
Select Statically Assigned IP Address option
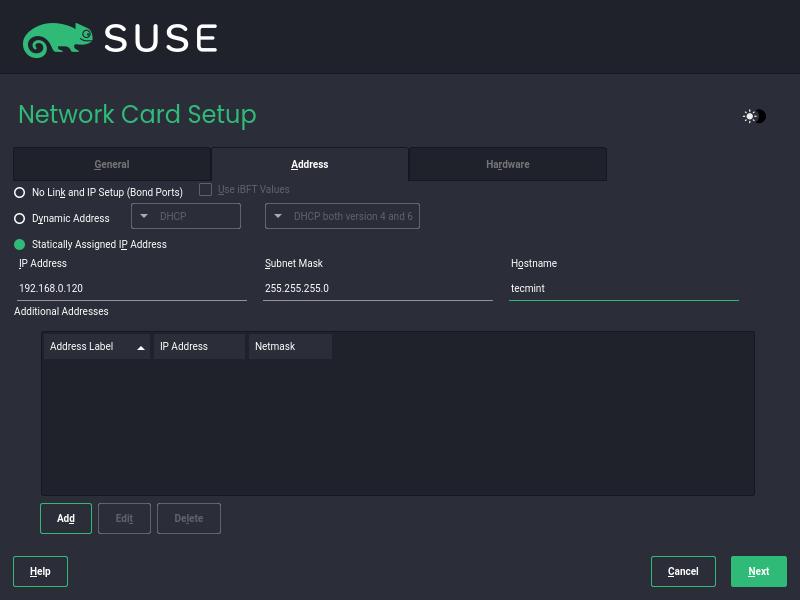coord(19,244)
